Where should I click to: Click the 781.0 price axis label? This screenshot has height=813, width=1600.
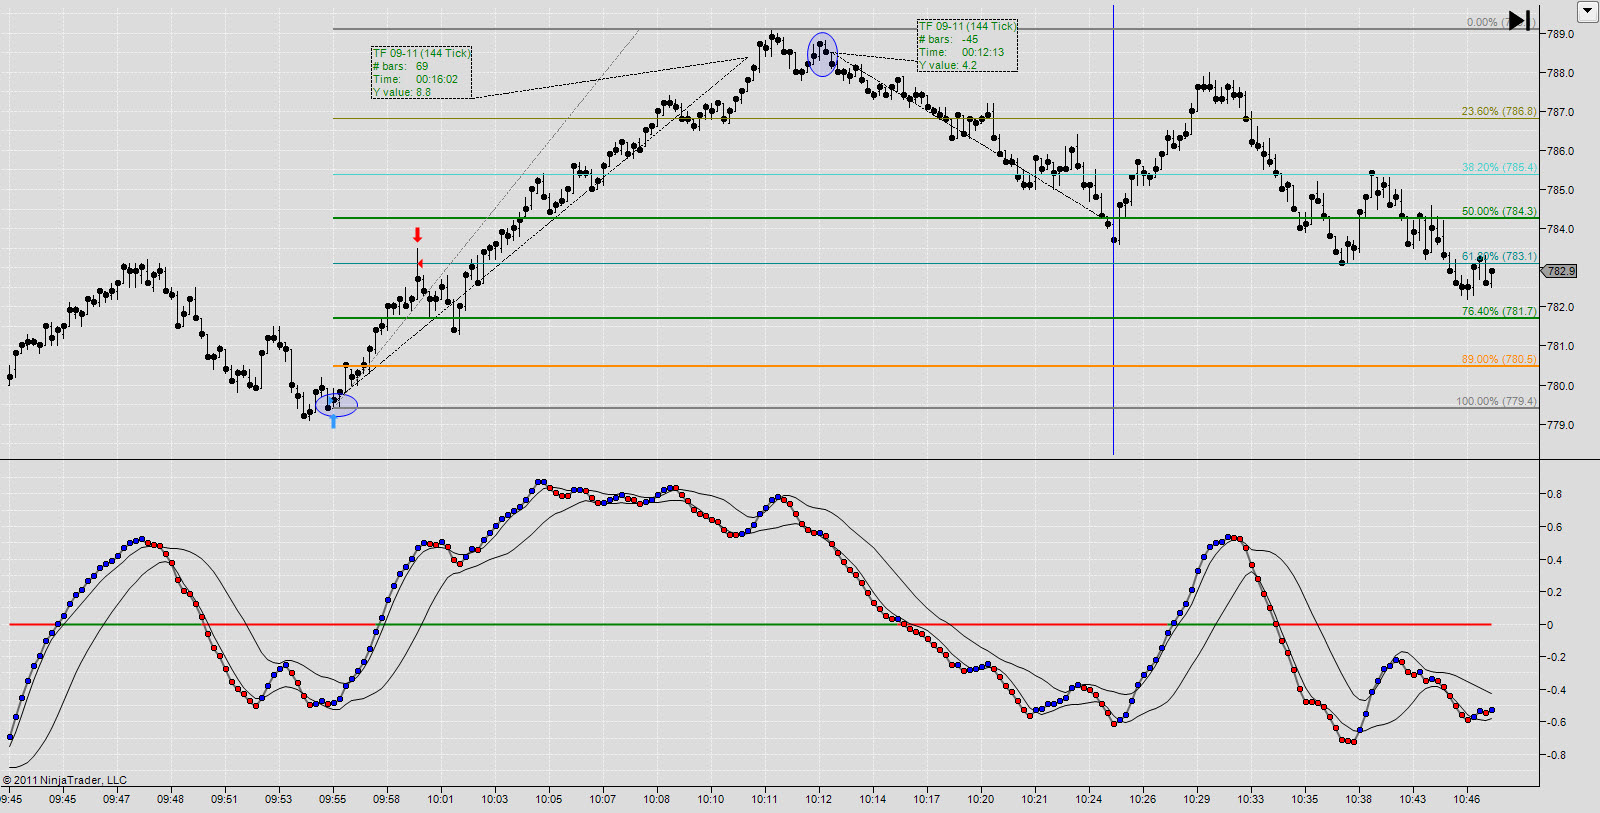coord(1560,346)
